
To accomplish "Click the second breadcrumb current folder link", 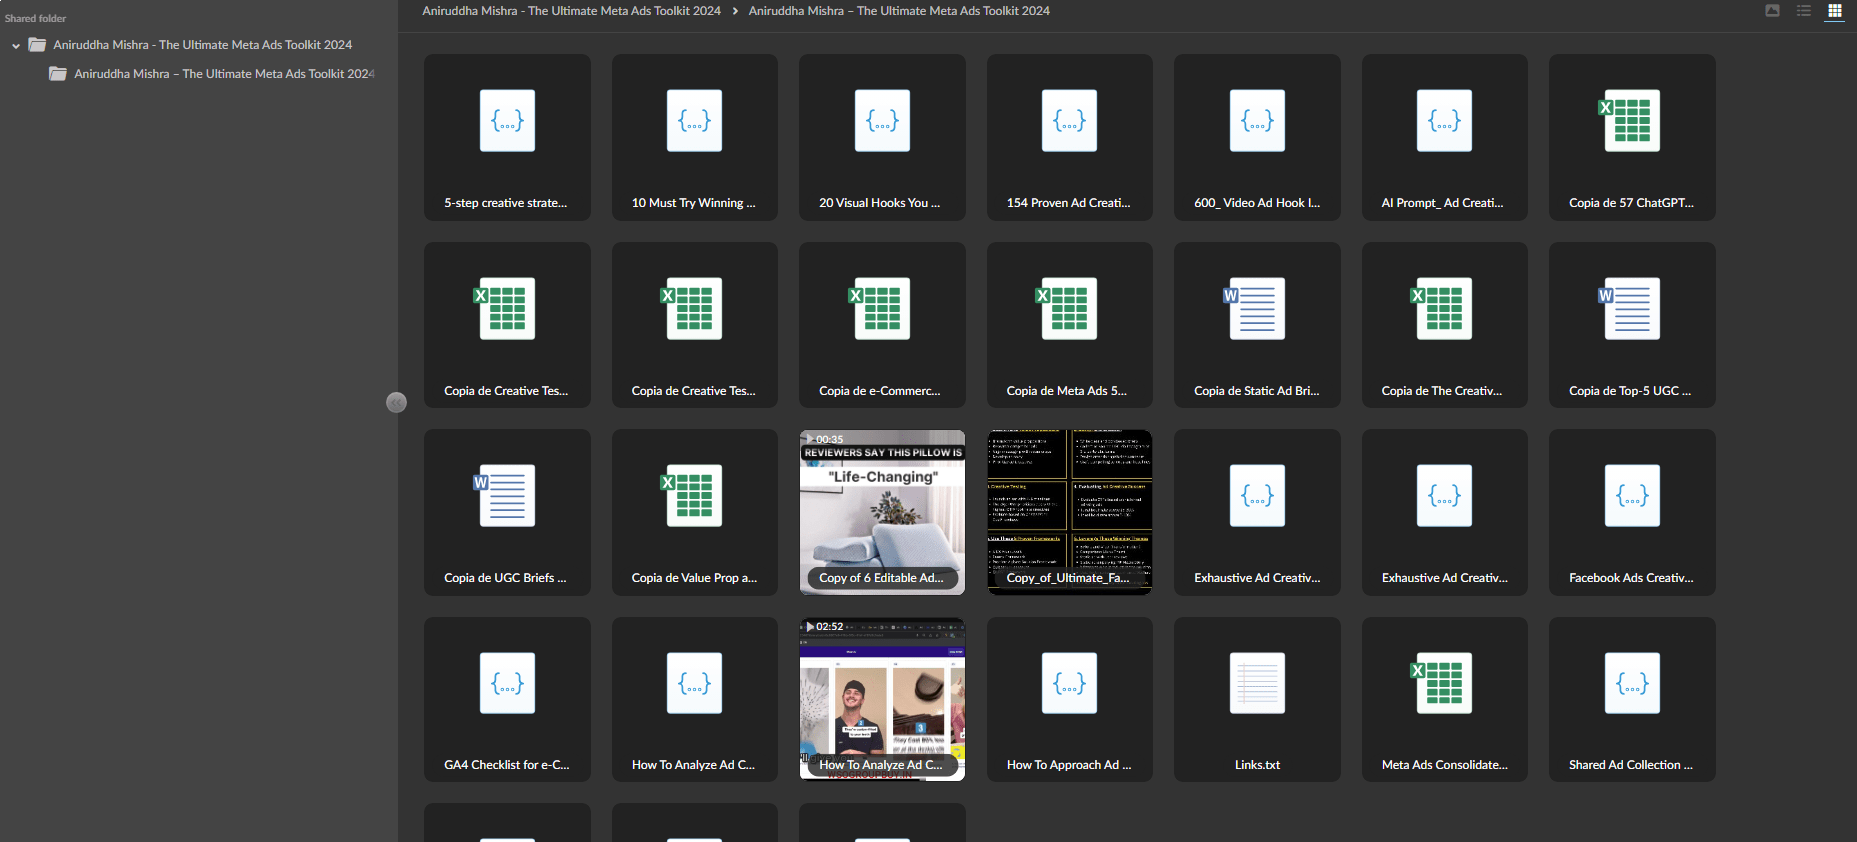I will point(899,11).
